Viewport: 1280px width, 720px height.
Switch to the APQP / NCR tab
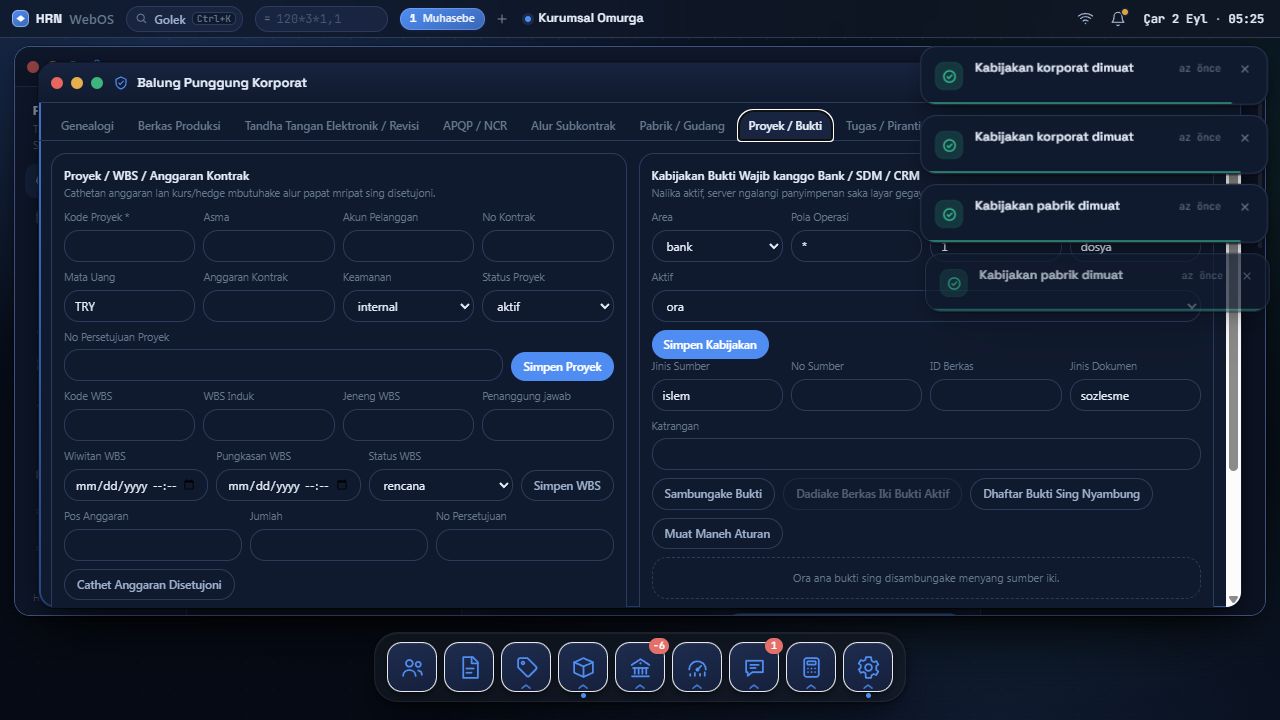point(475,126)
